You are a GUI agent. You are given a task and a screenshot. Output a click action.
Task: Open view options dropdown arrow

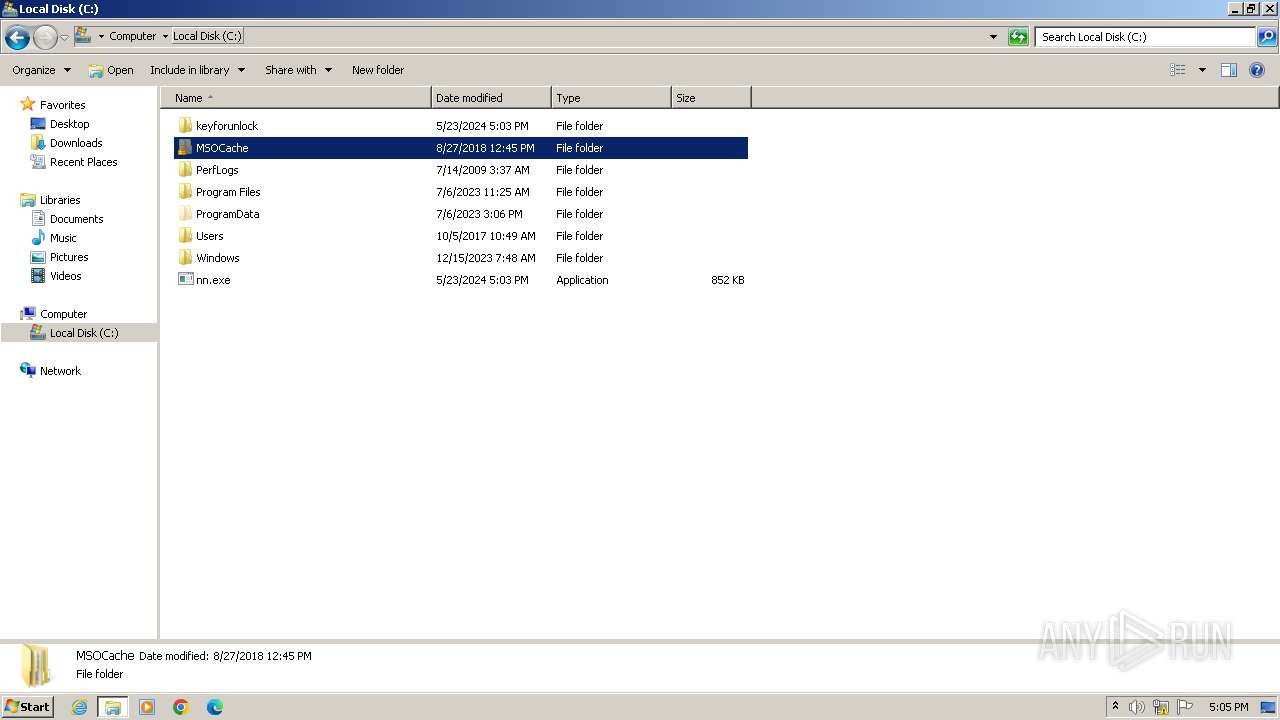[x=1202, y=70]
